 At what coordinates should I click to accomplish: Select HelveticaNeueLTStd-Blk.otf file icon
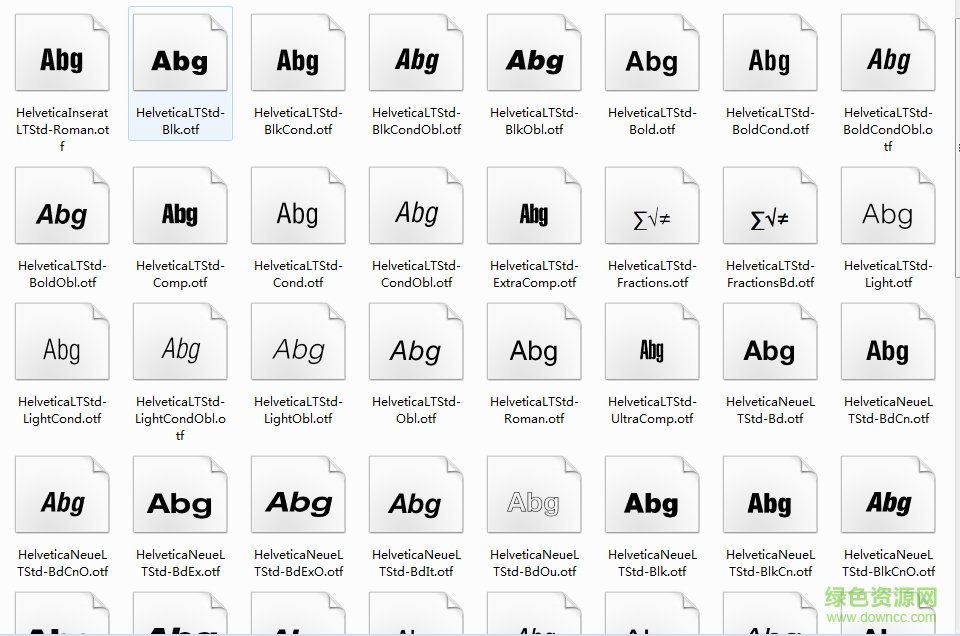tap(652, 495)
